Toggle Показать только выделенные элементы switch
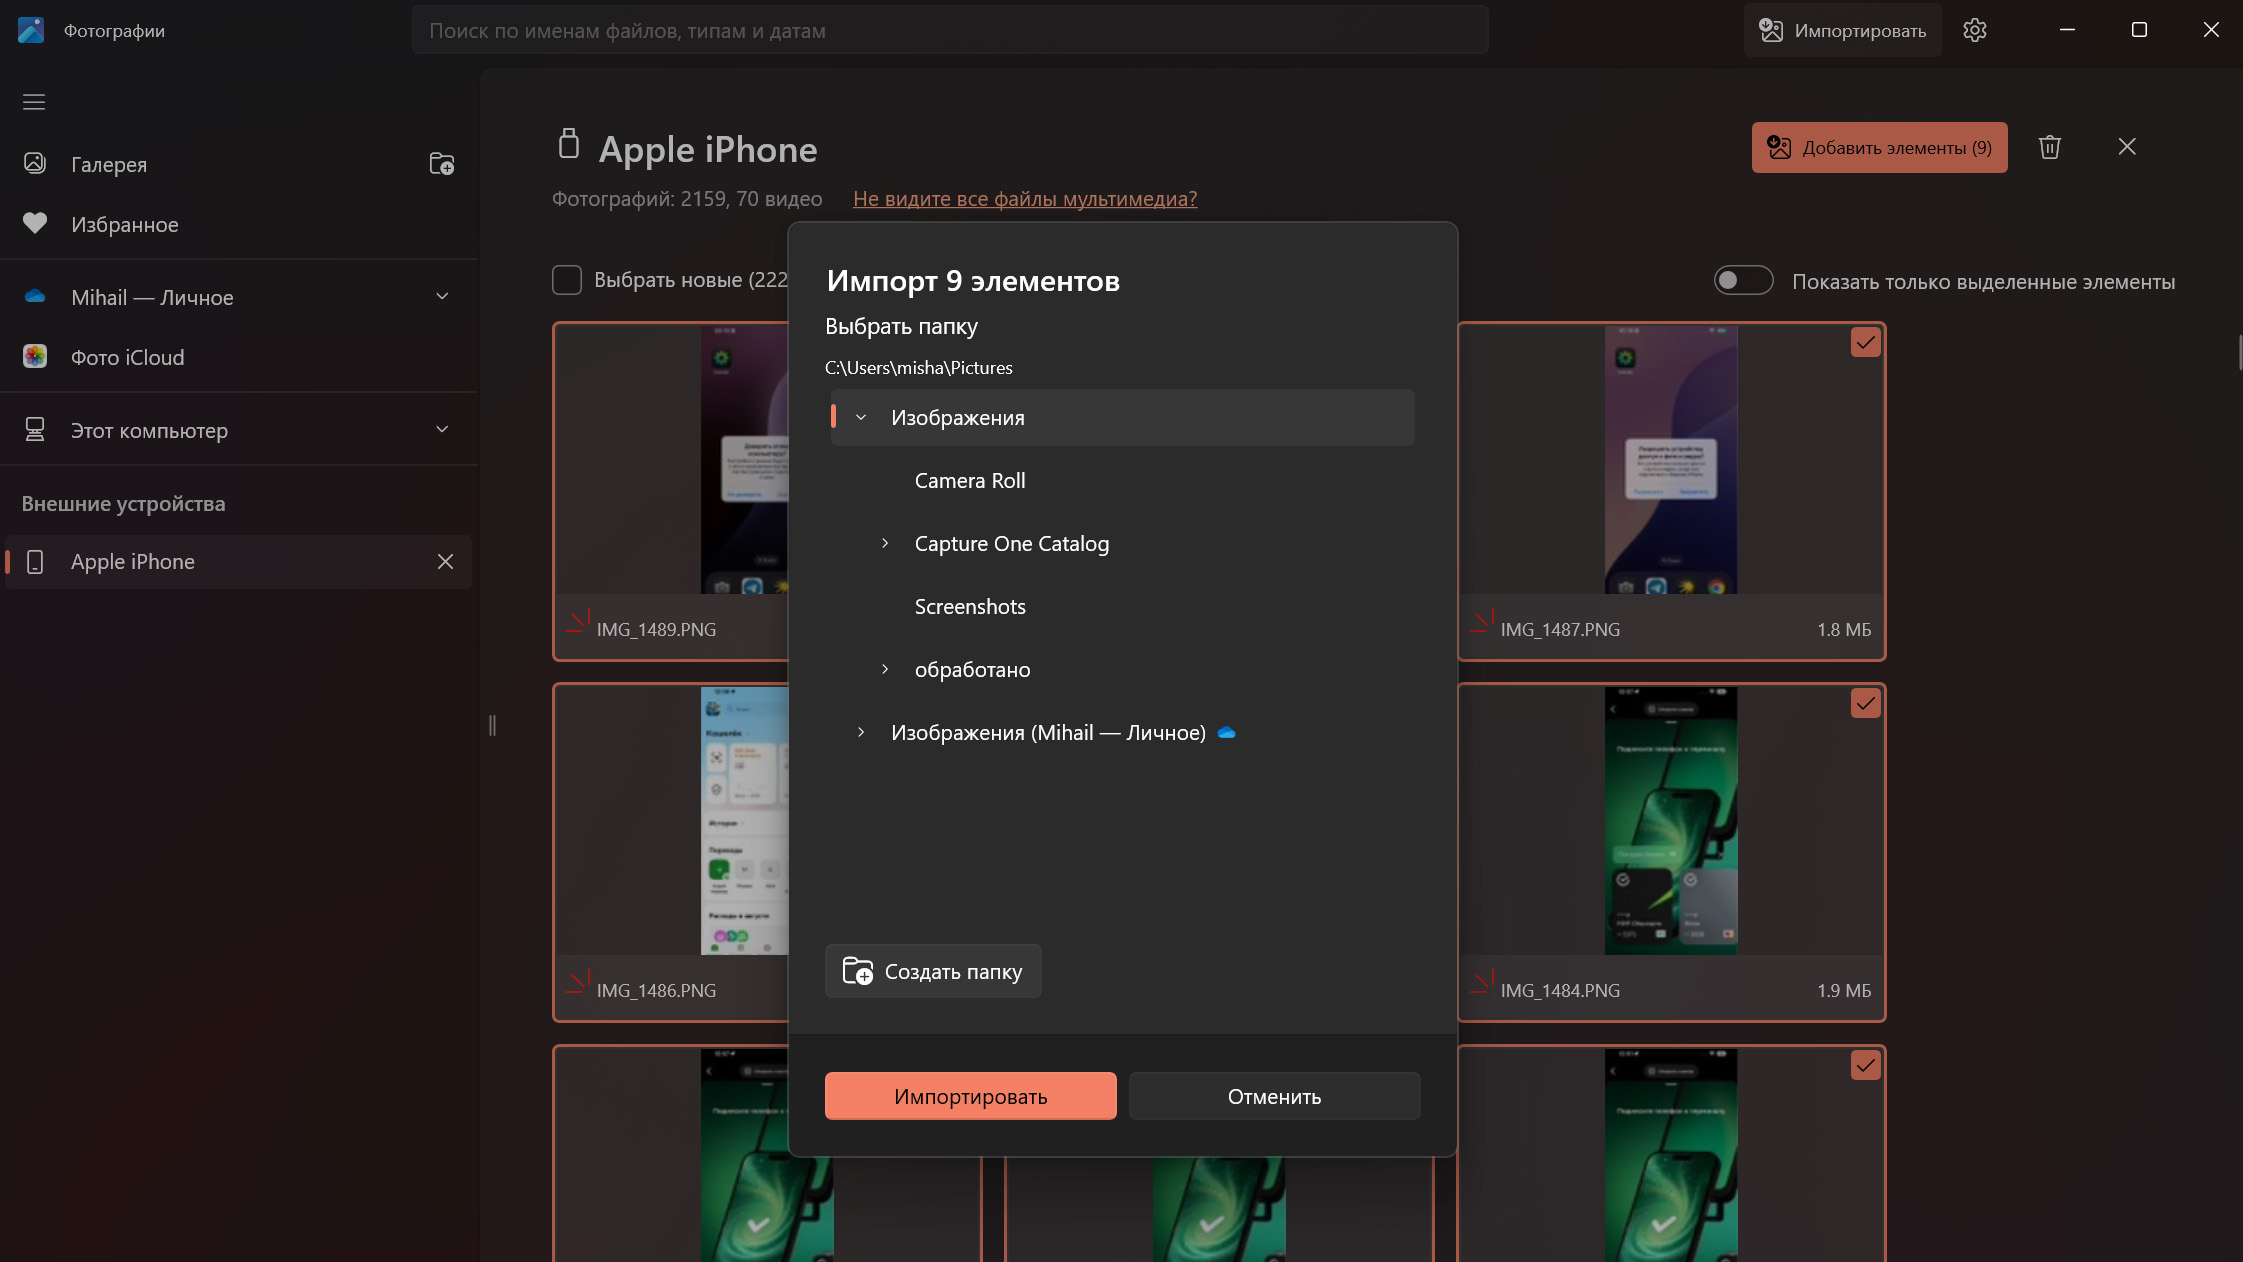The width and height of the screenshot is (2243, 1262). [x=1743, y=281]
